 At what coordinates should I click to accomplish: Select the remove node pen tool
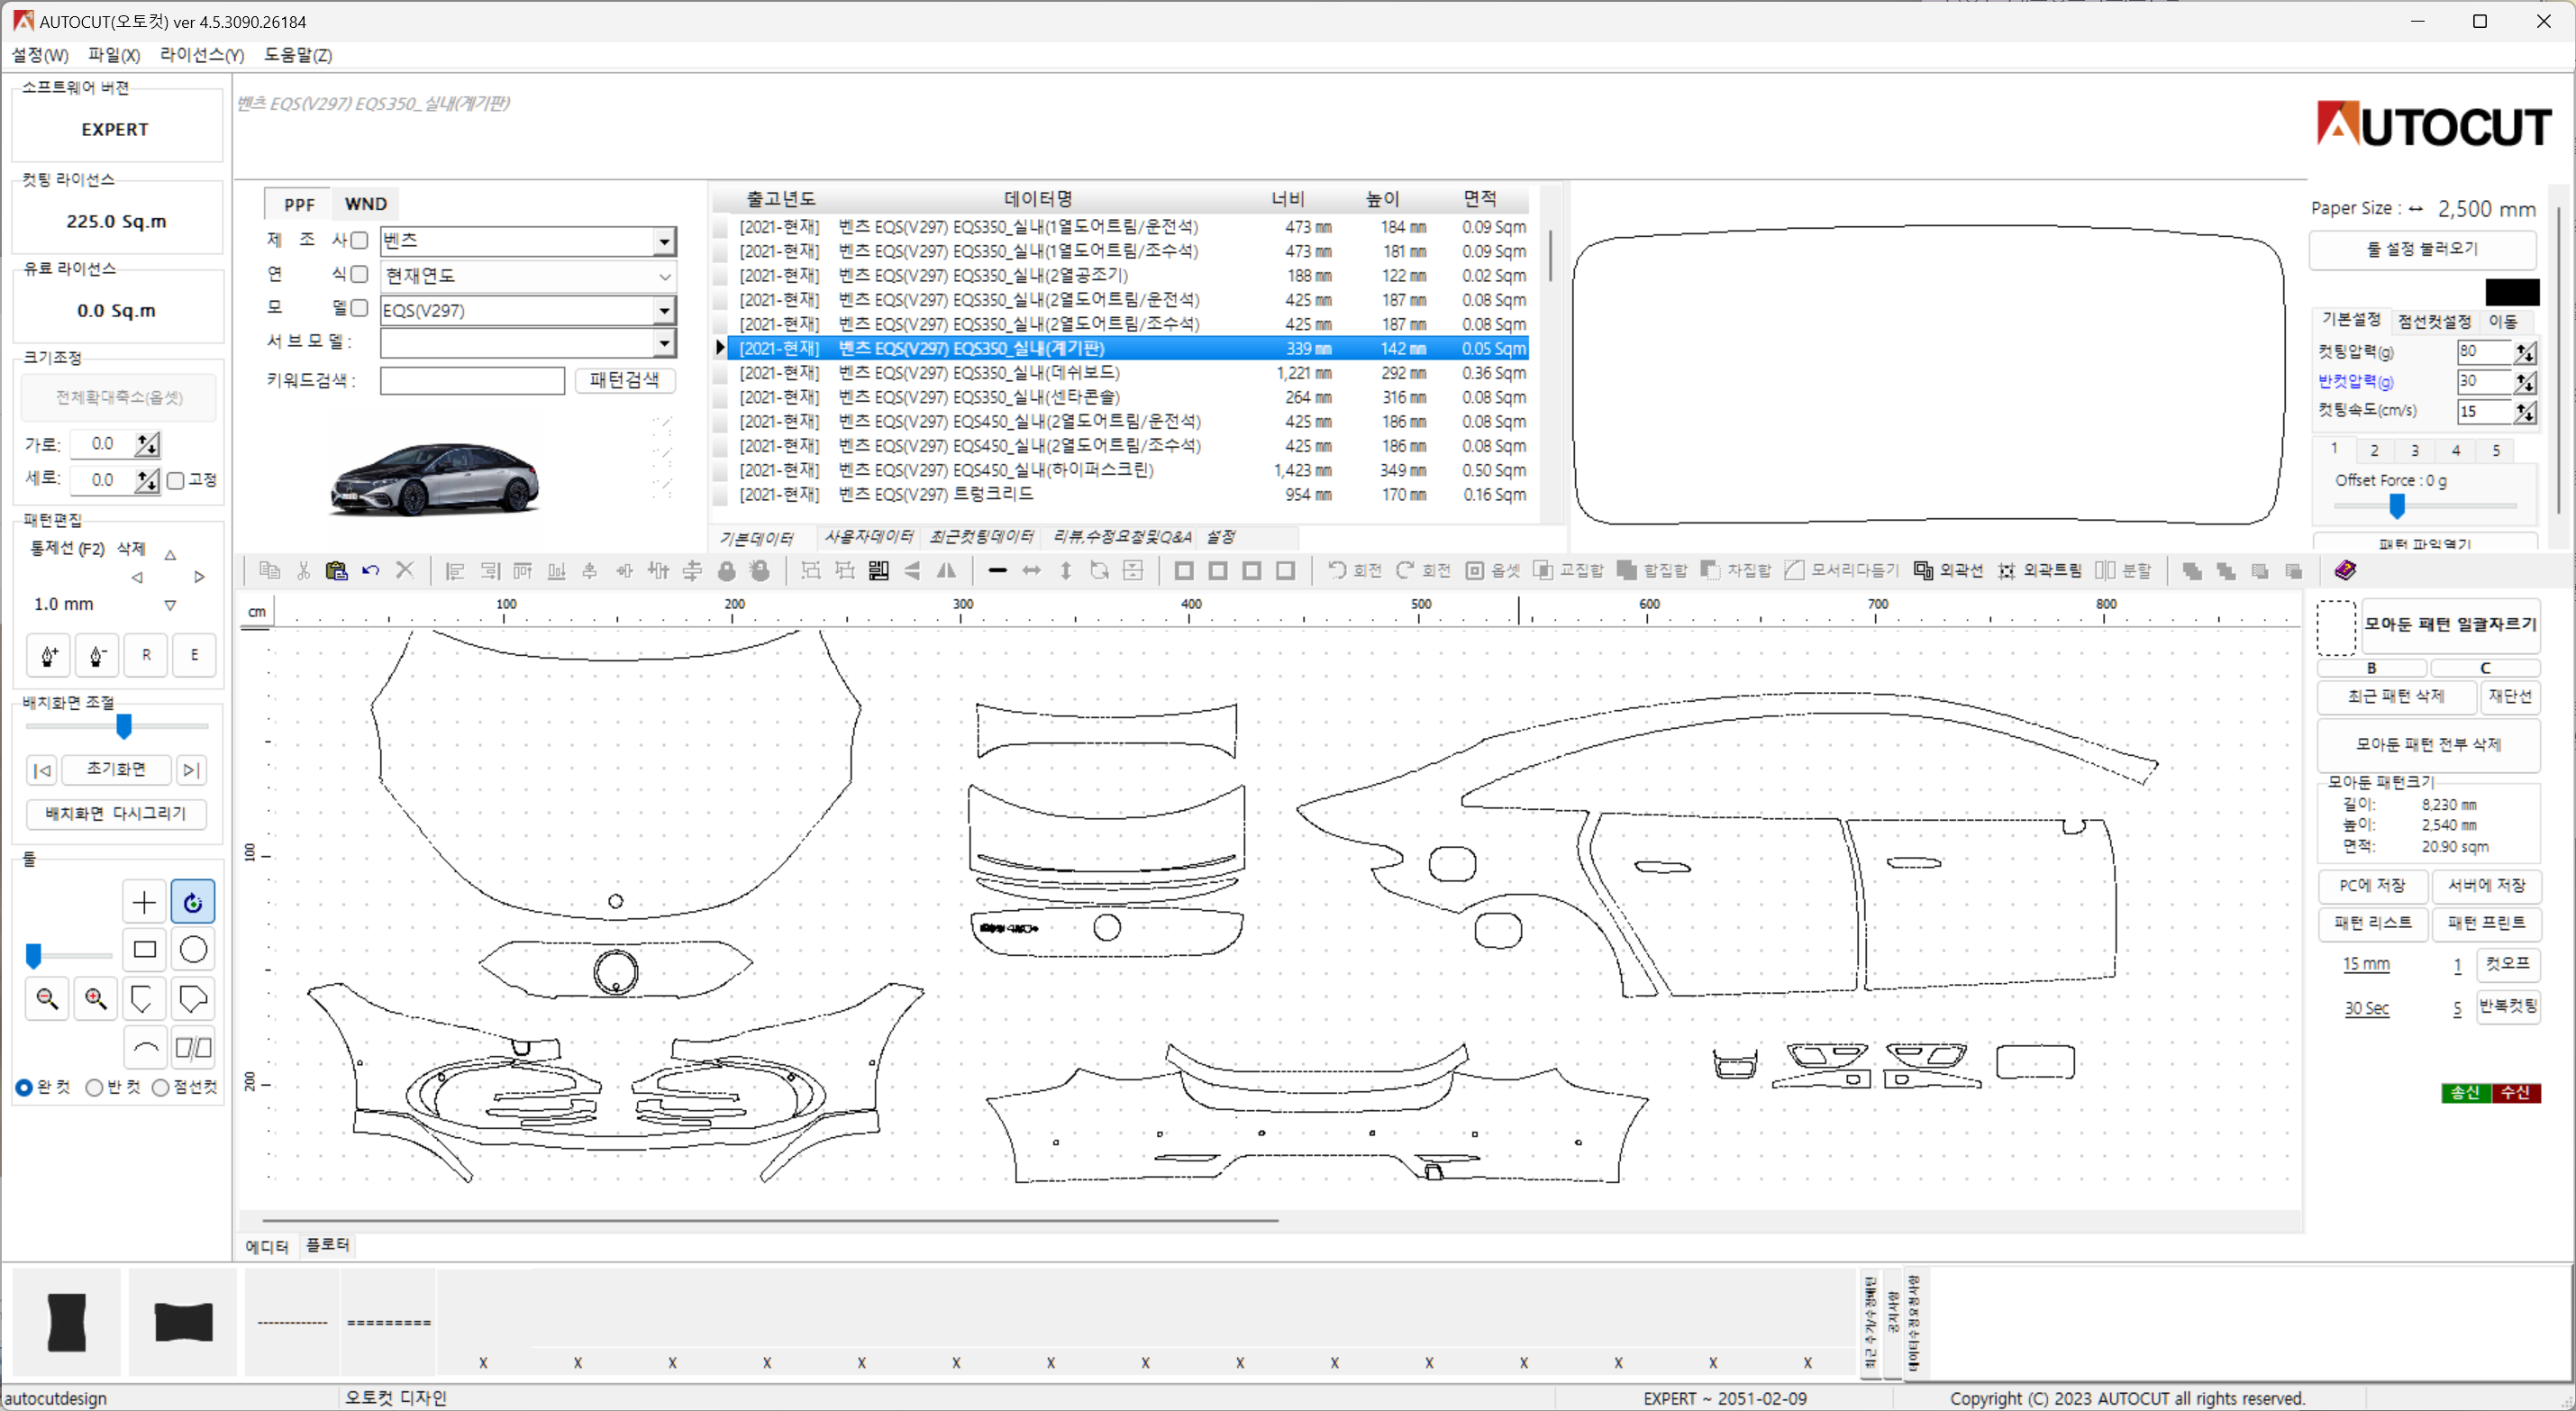(x=97, y=655)
